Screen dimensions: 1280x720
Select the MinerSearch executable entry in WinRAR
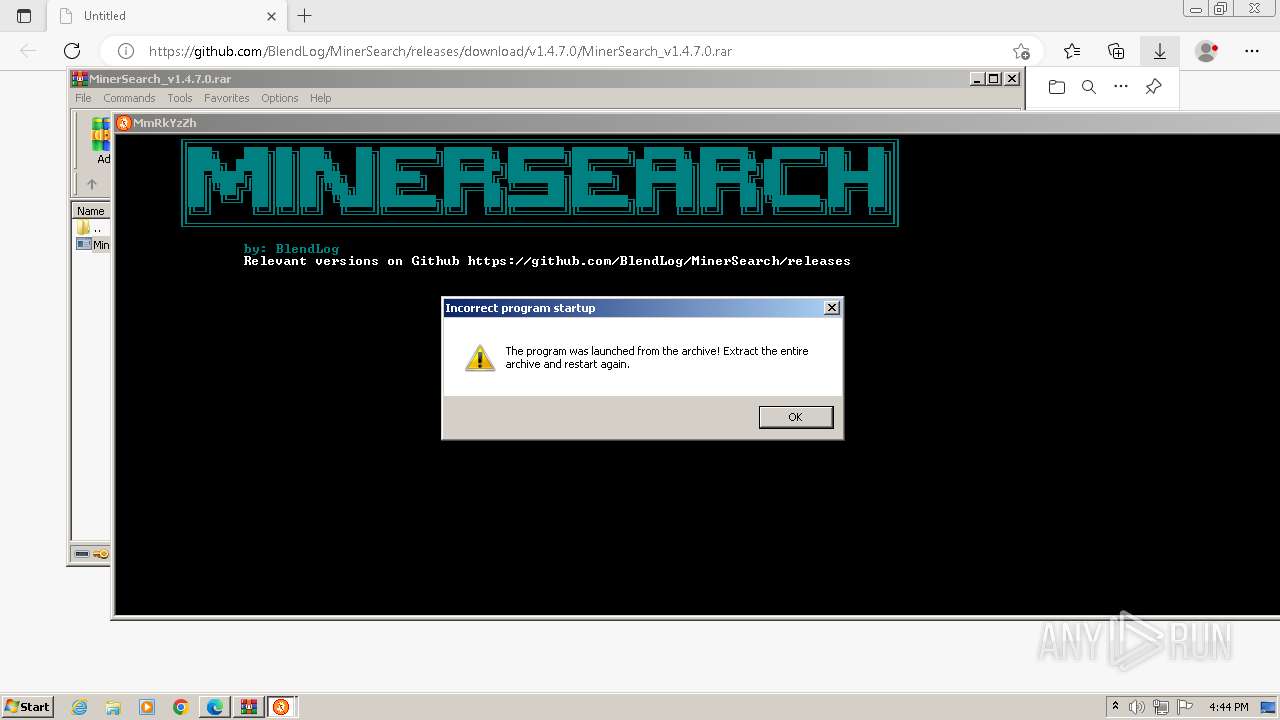(93, 245)
